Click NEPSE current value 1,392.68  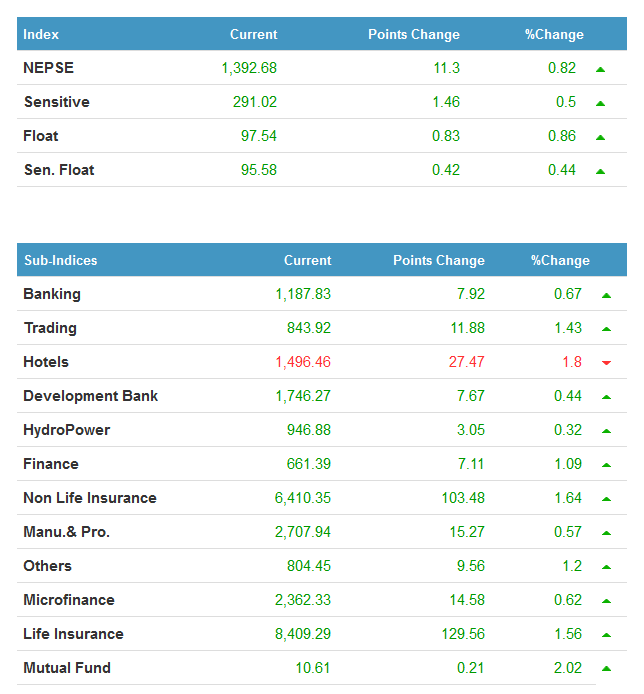249,68
